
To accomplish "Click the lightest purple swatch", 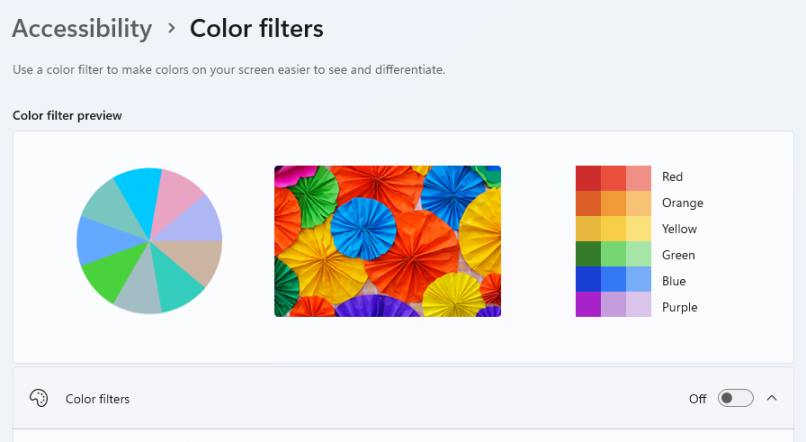I will (x=638, y=306).
